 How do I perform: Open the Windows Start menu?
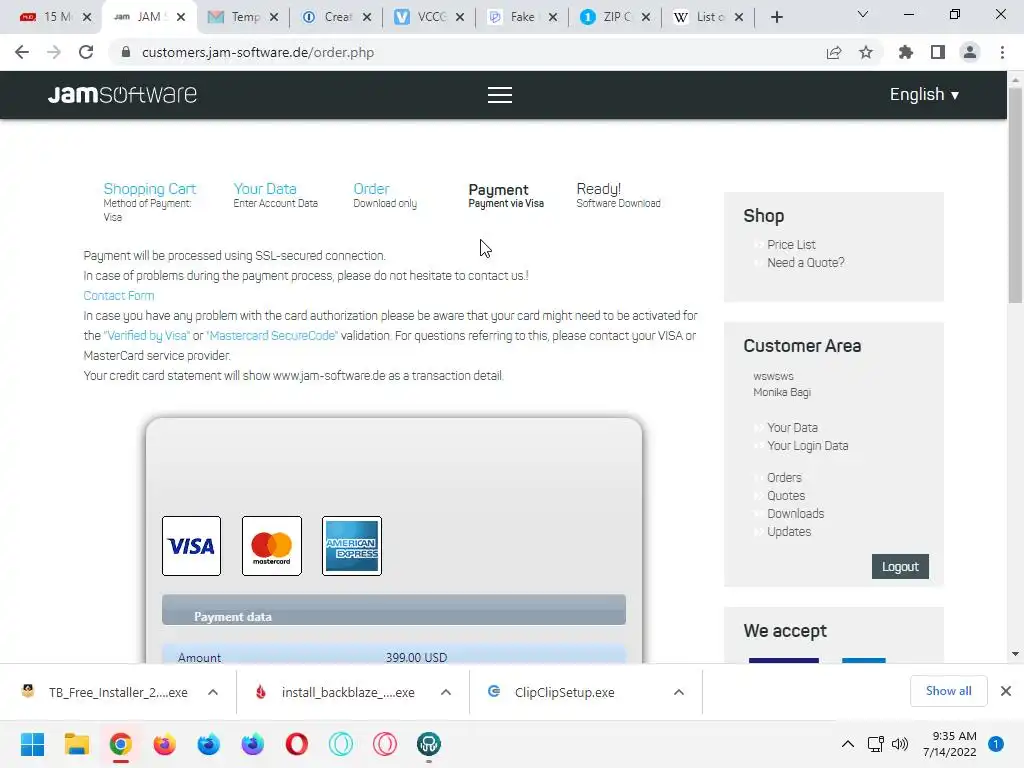point(32,744)
